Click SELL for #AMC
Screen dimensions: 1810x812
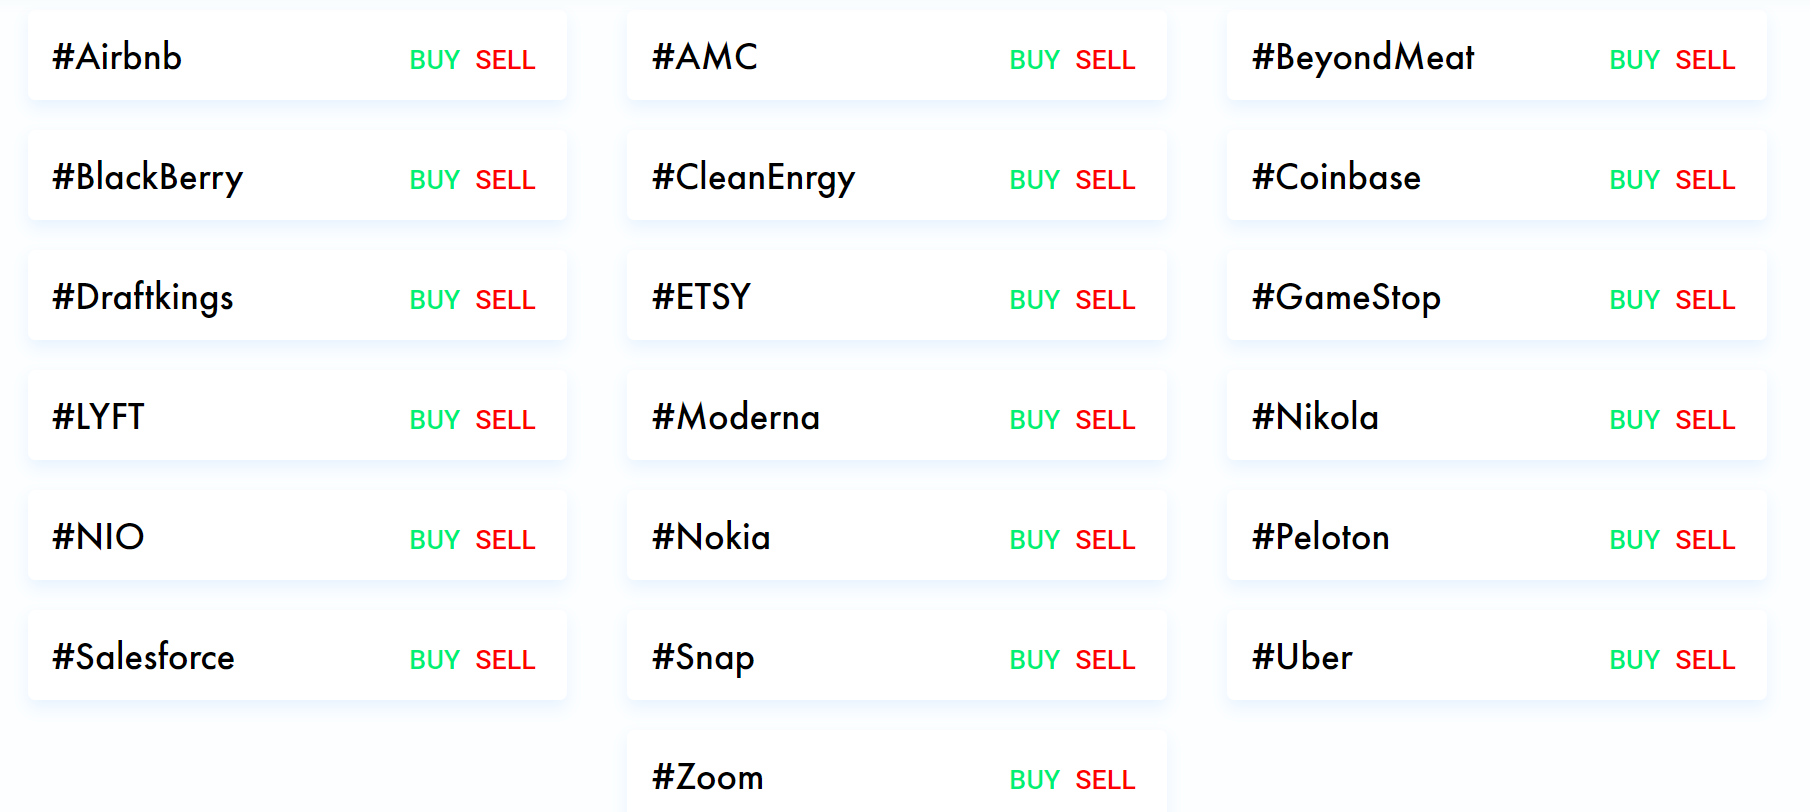[x=1105, y=60]
